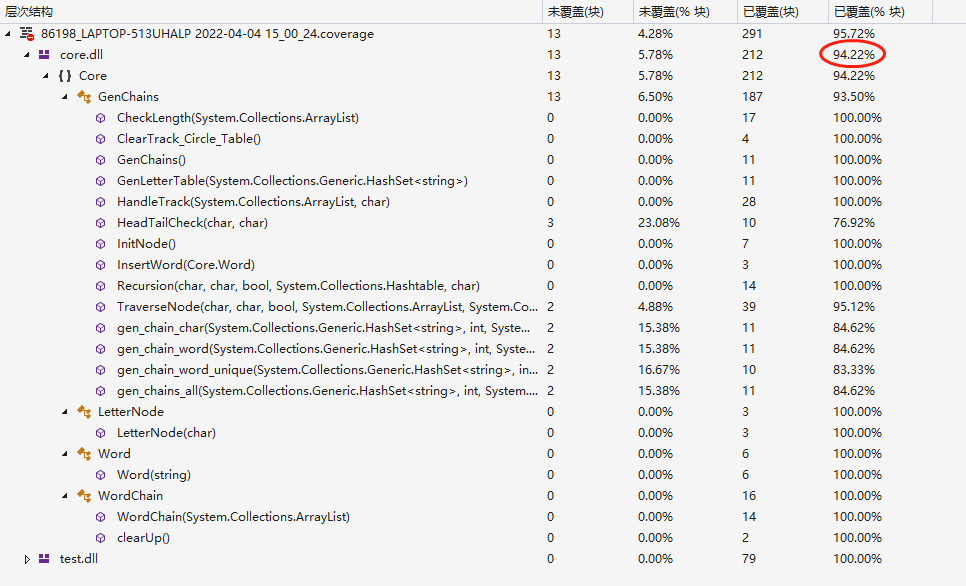Click the GenChains() constructor cube icon
The image size is (966, 586).
tap(100, 160)
